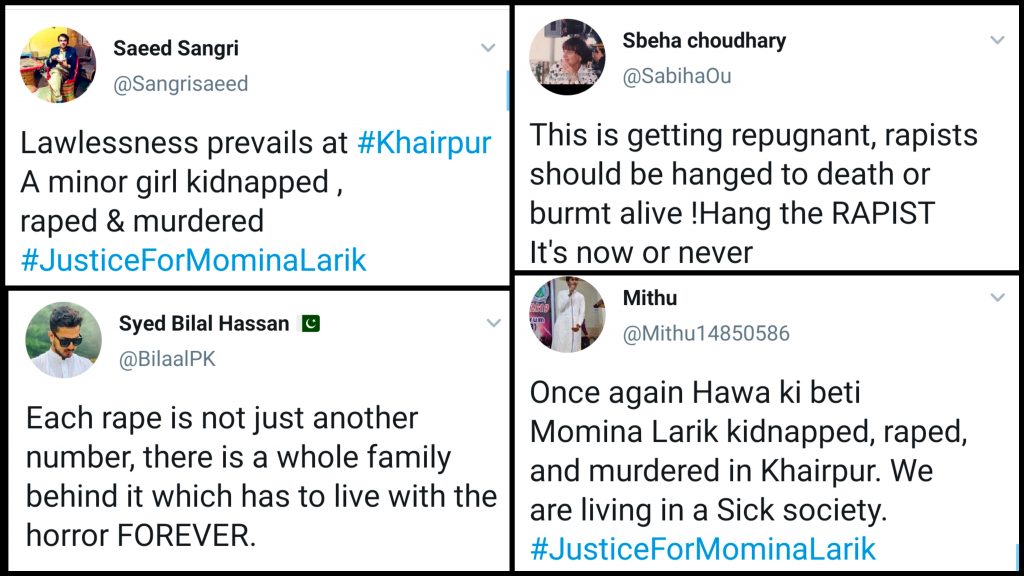Open Sbeha choudhary's profile picture
This screenshot has width=1024, height=576.
[x=567, y=57]
